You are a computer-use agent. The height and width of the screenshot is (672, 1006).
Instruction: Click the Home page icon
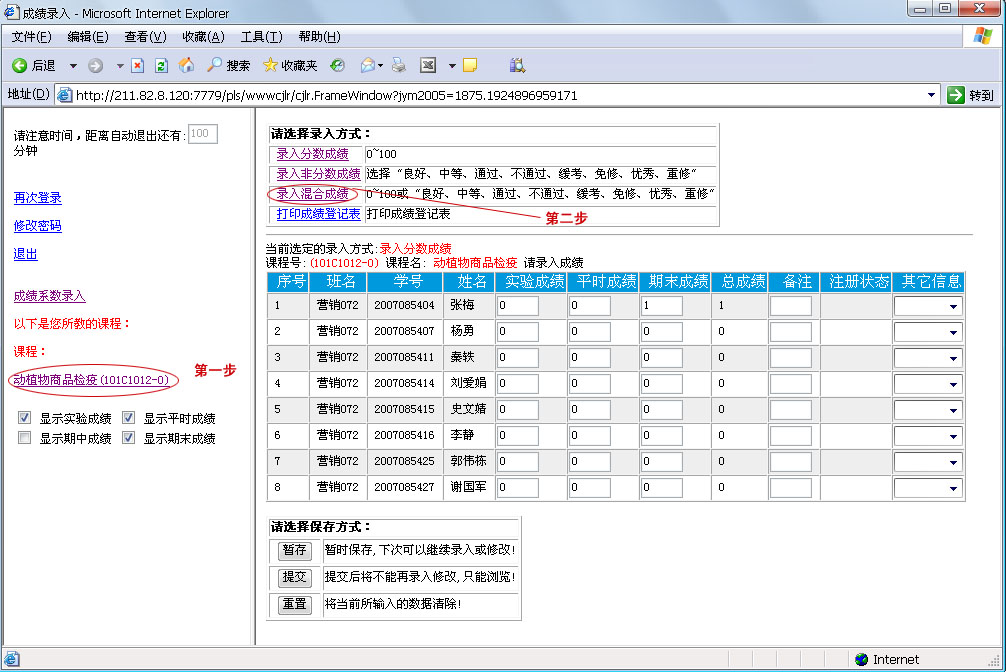coord(188,68)
